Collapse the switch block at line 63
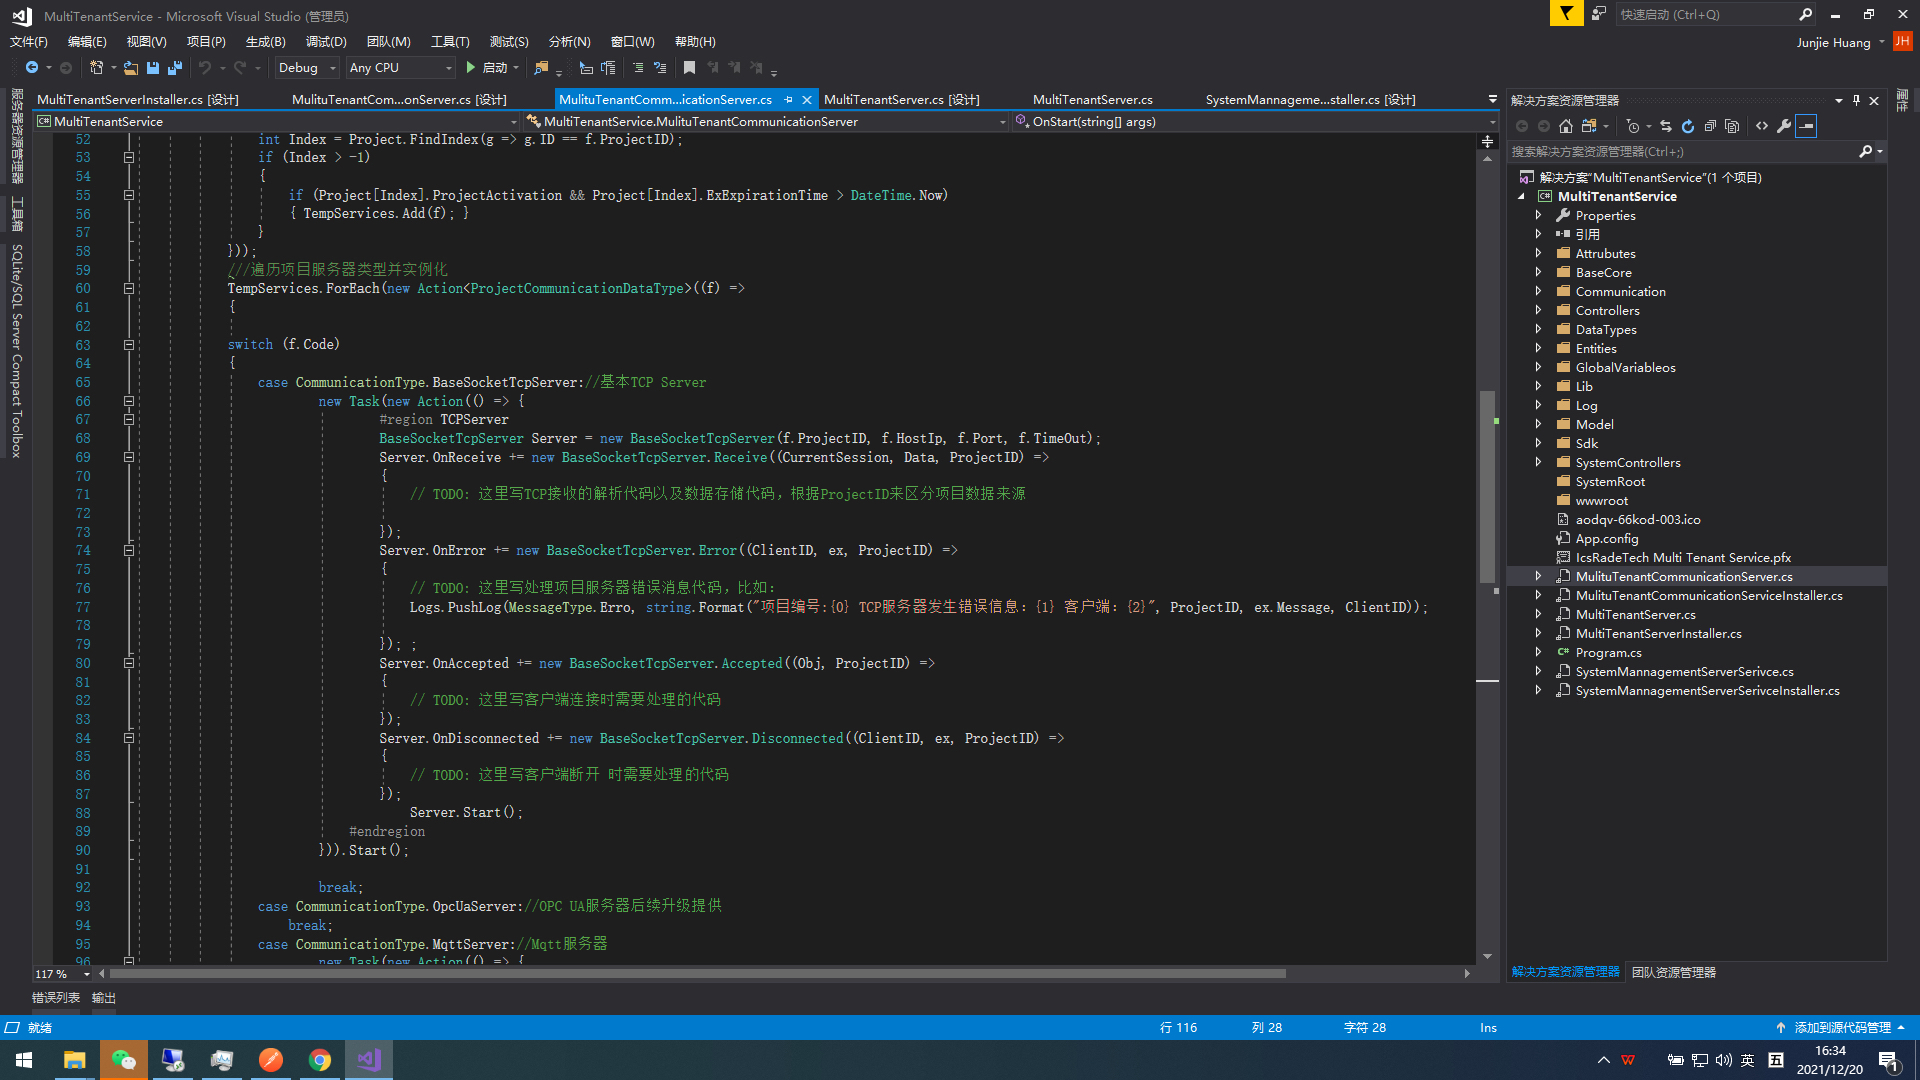This screenshot has width=1920, height=1080. click(x=129, y=345)
